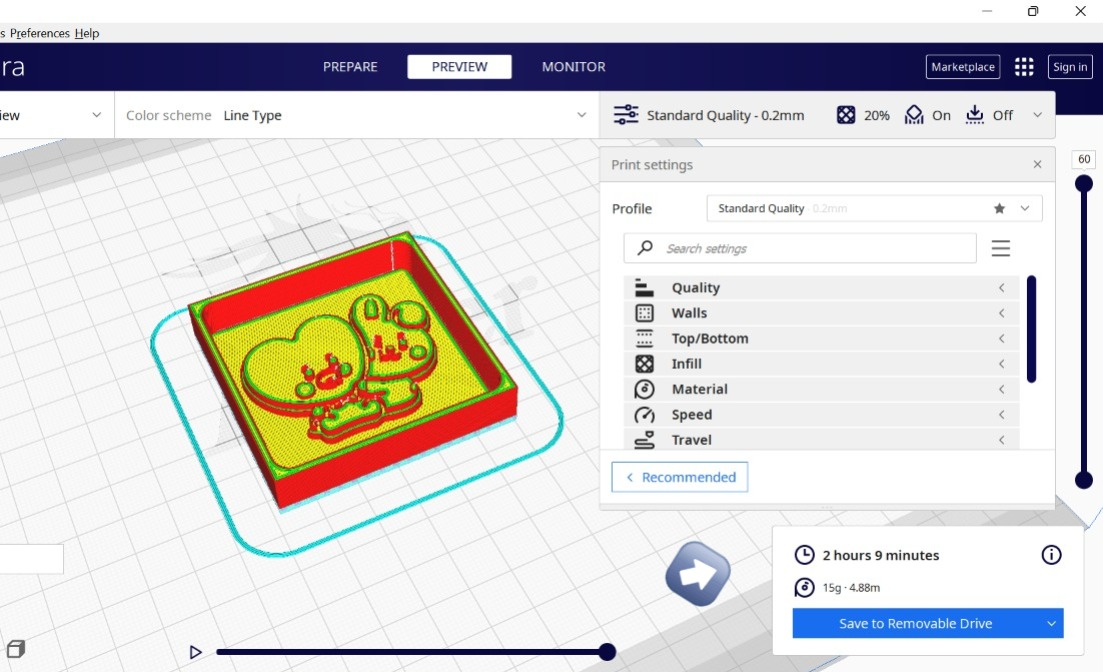Switch to the PREPARE stage
The width and height of the screenshot is (1103, 672).
[x=350, y=67]
